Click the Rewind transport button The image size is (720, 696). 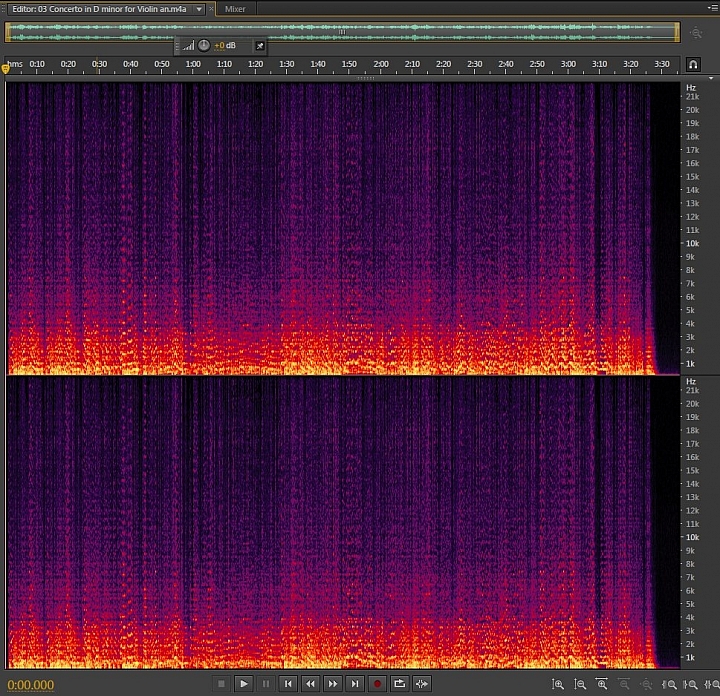point(310,684)
